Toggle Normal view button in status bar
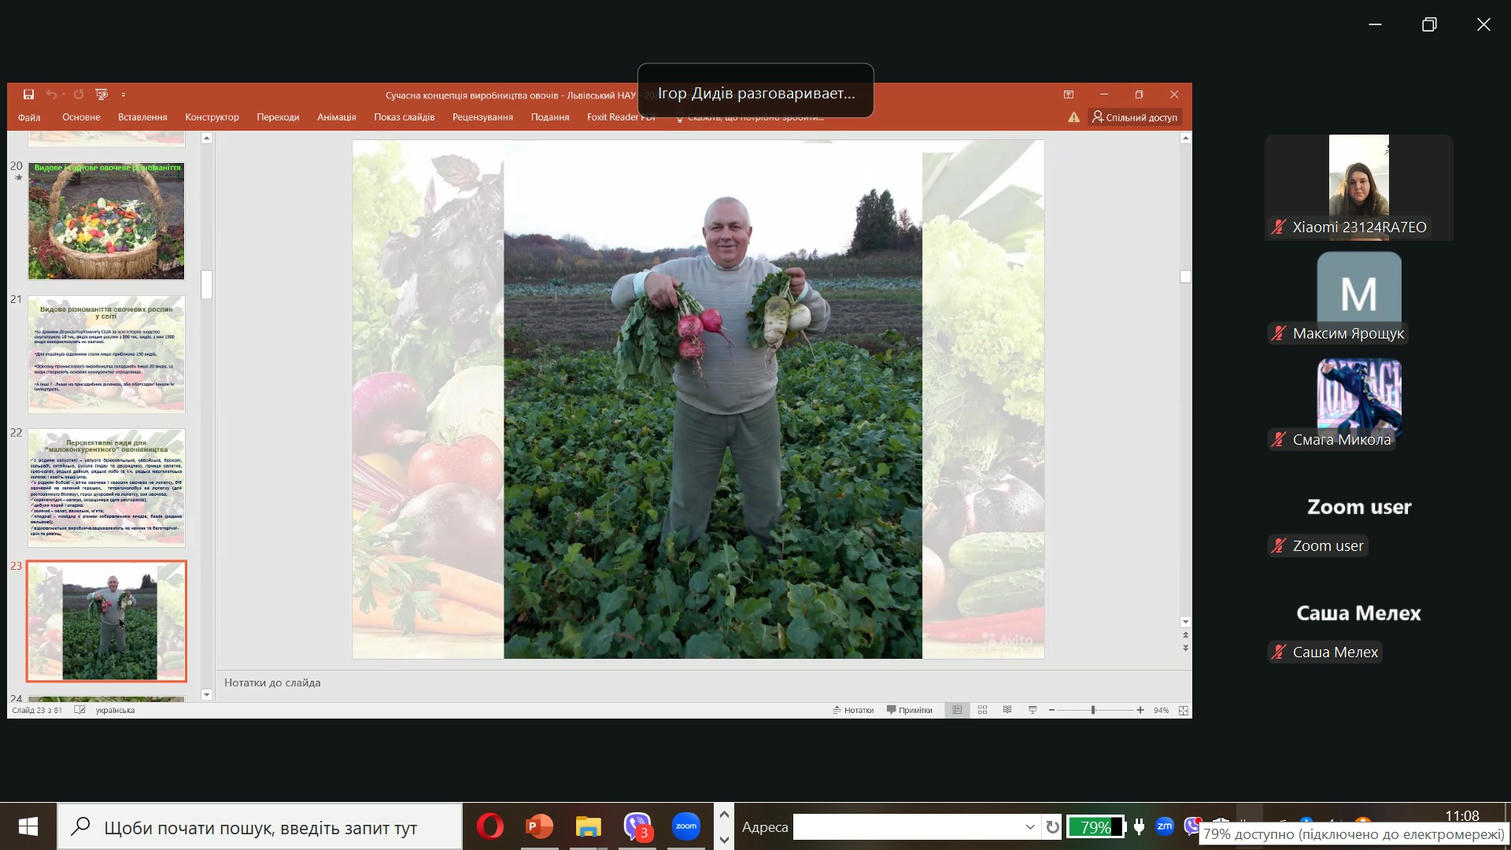The height and width of the screenshot is (850, 1511). pos(957,710)
